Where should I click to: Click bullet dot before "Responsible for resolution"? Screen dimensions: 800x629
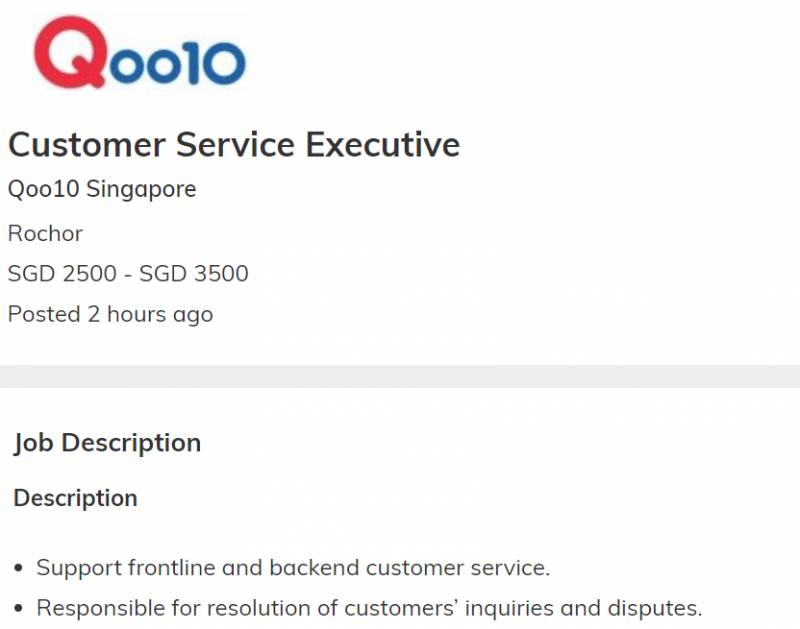[x=20, y=609]
